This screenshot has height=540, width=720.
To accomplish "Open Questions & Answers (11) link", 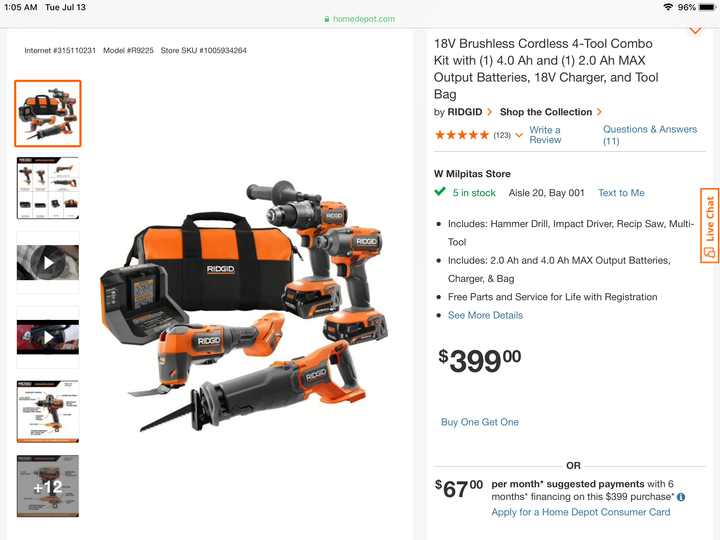I will click(x=650, y=135).
